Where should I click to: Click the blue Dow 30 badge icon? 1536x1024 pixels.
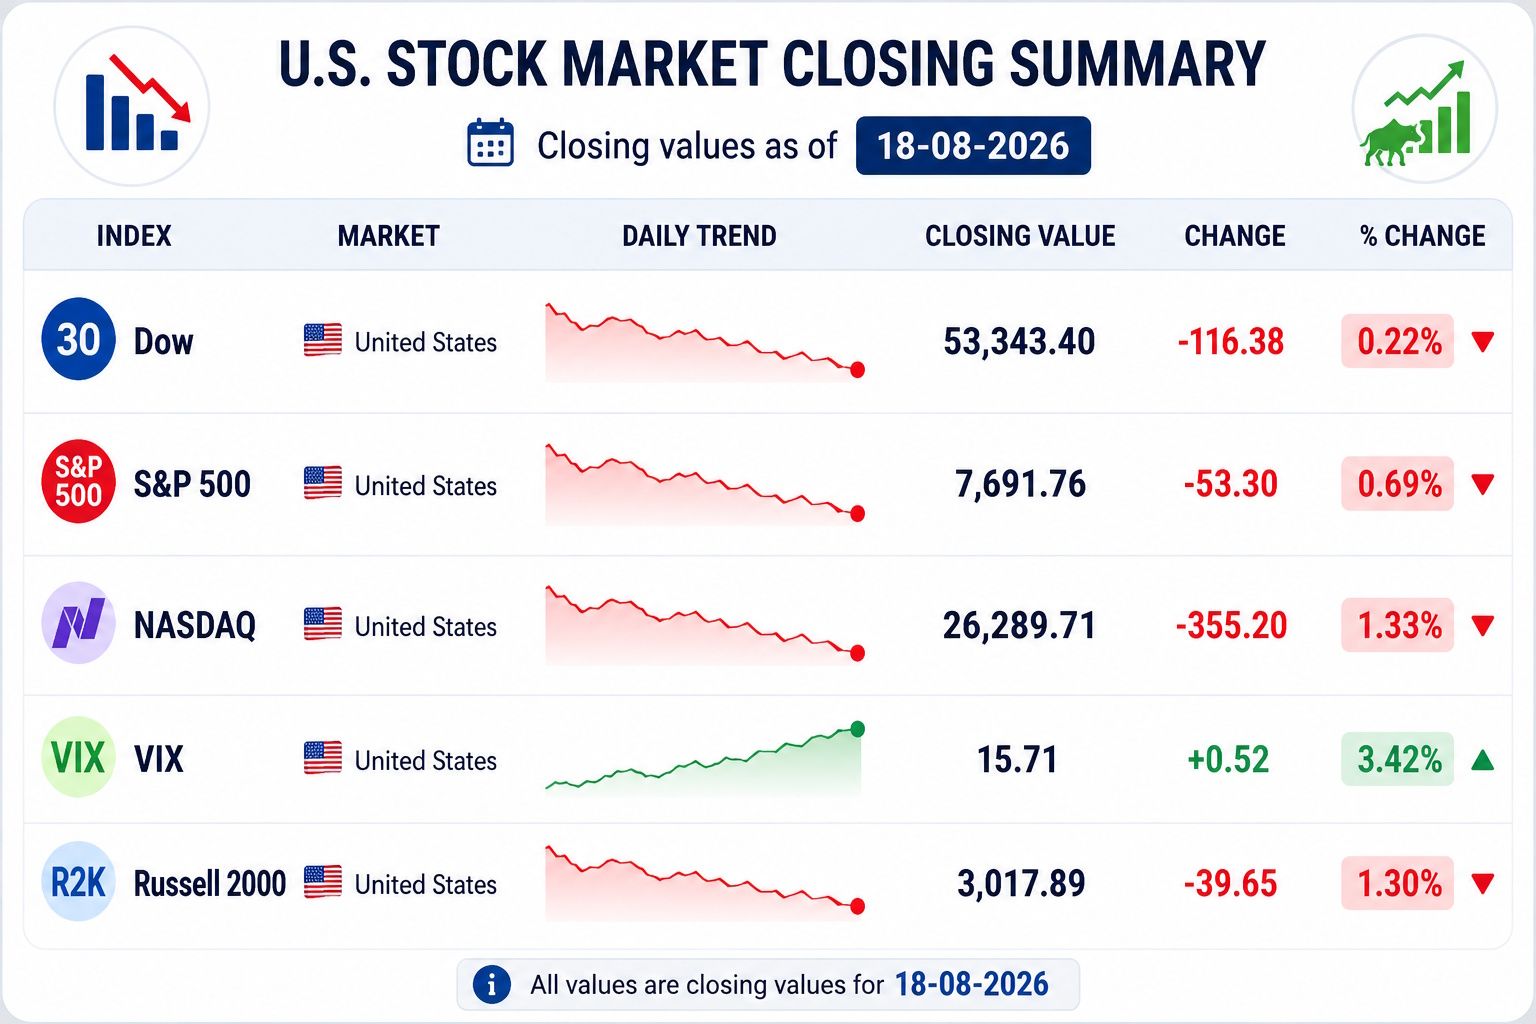(x=78, y=341)
